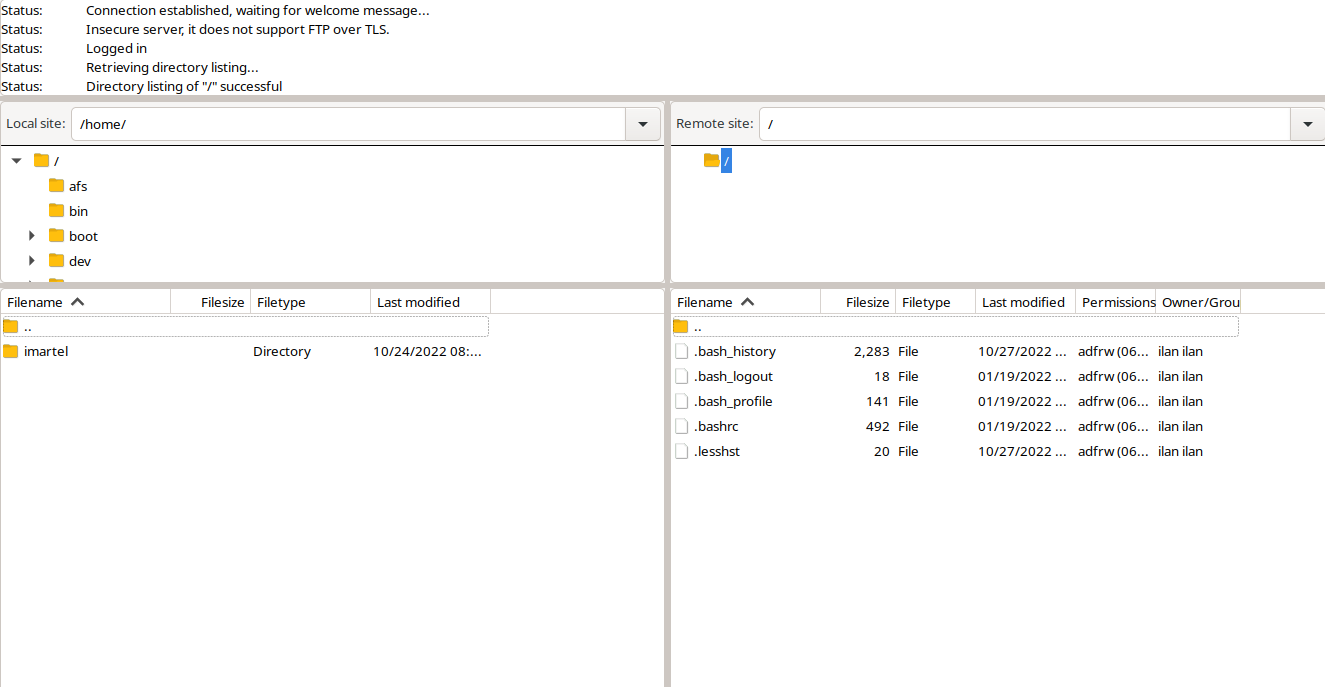Select the imartel directory row

click(x=245, y=351)
